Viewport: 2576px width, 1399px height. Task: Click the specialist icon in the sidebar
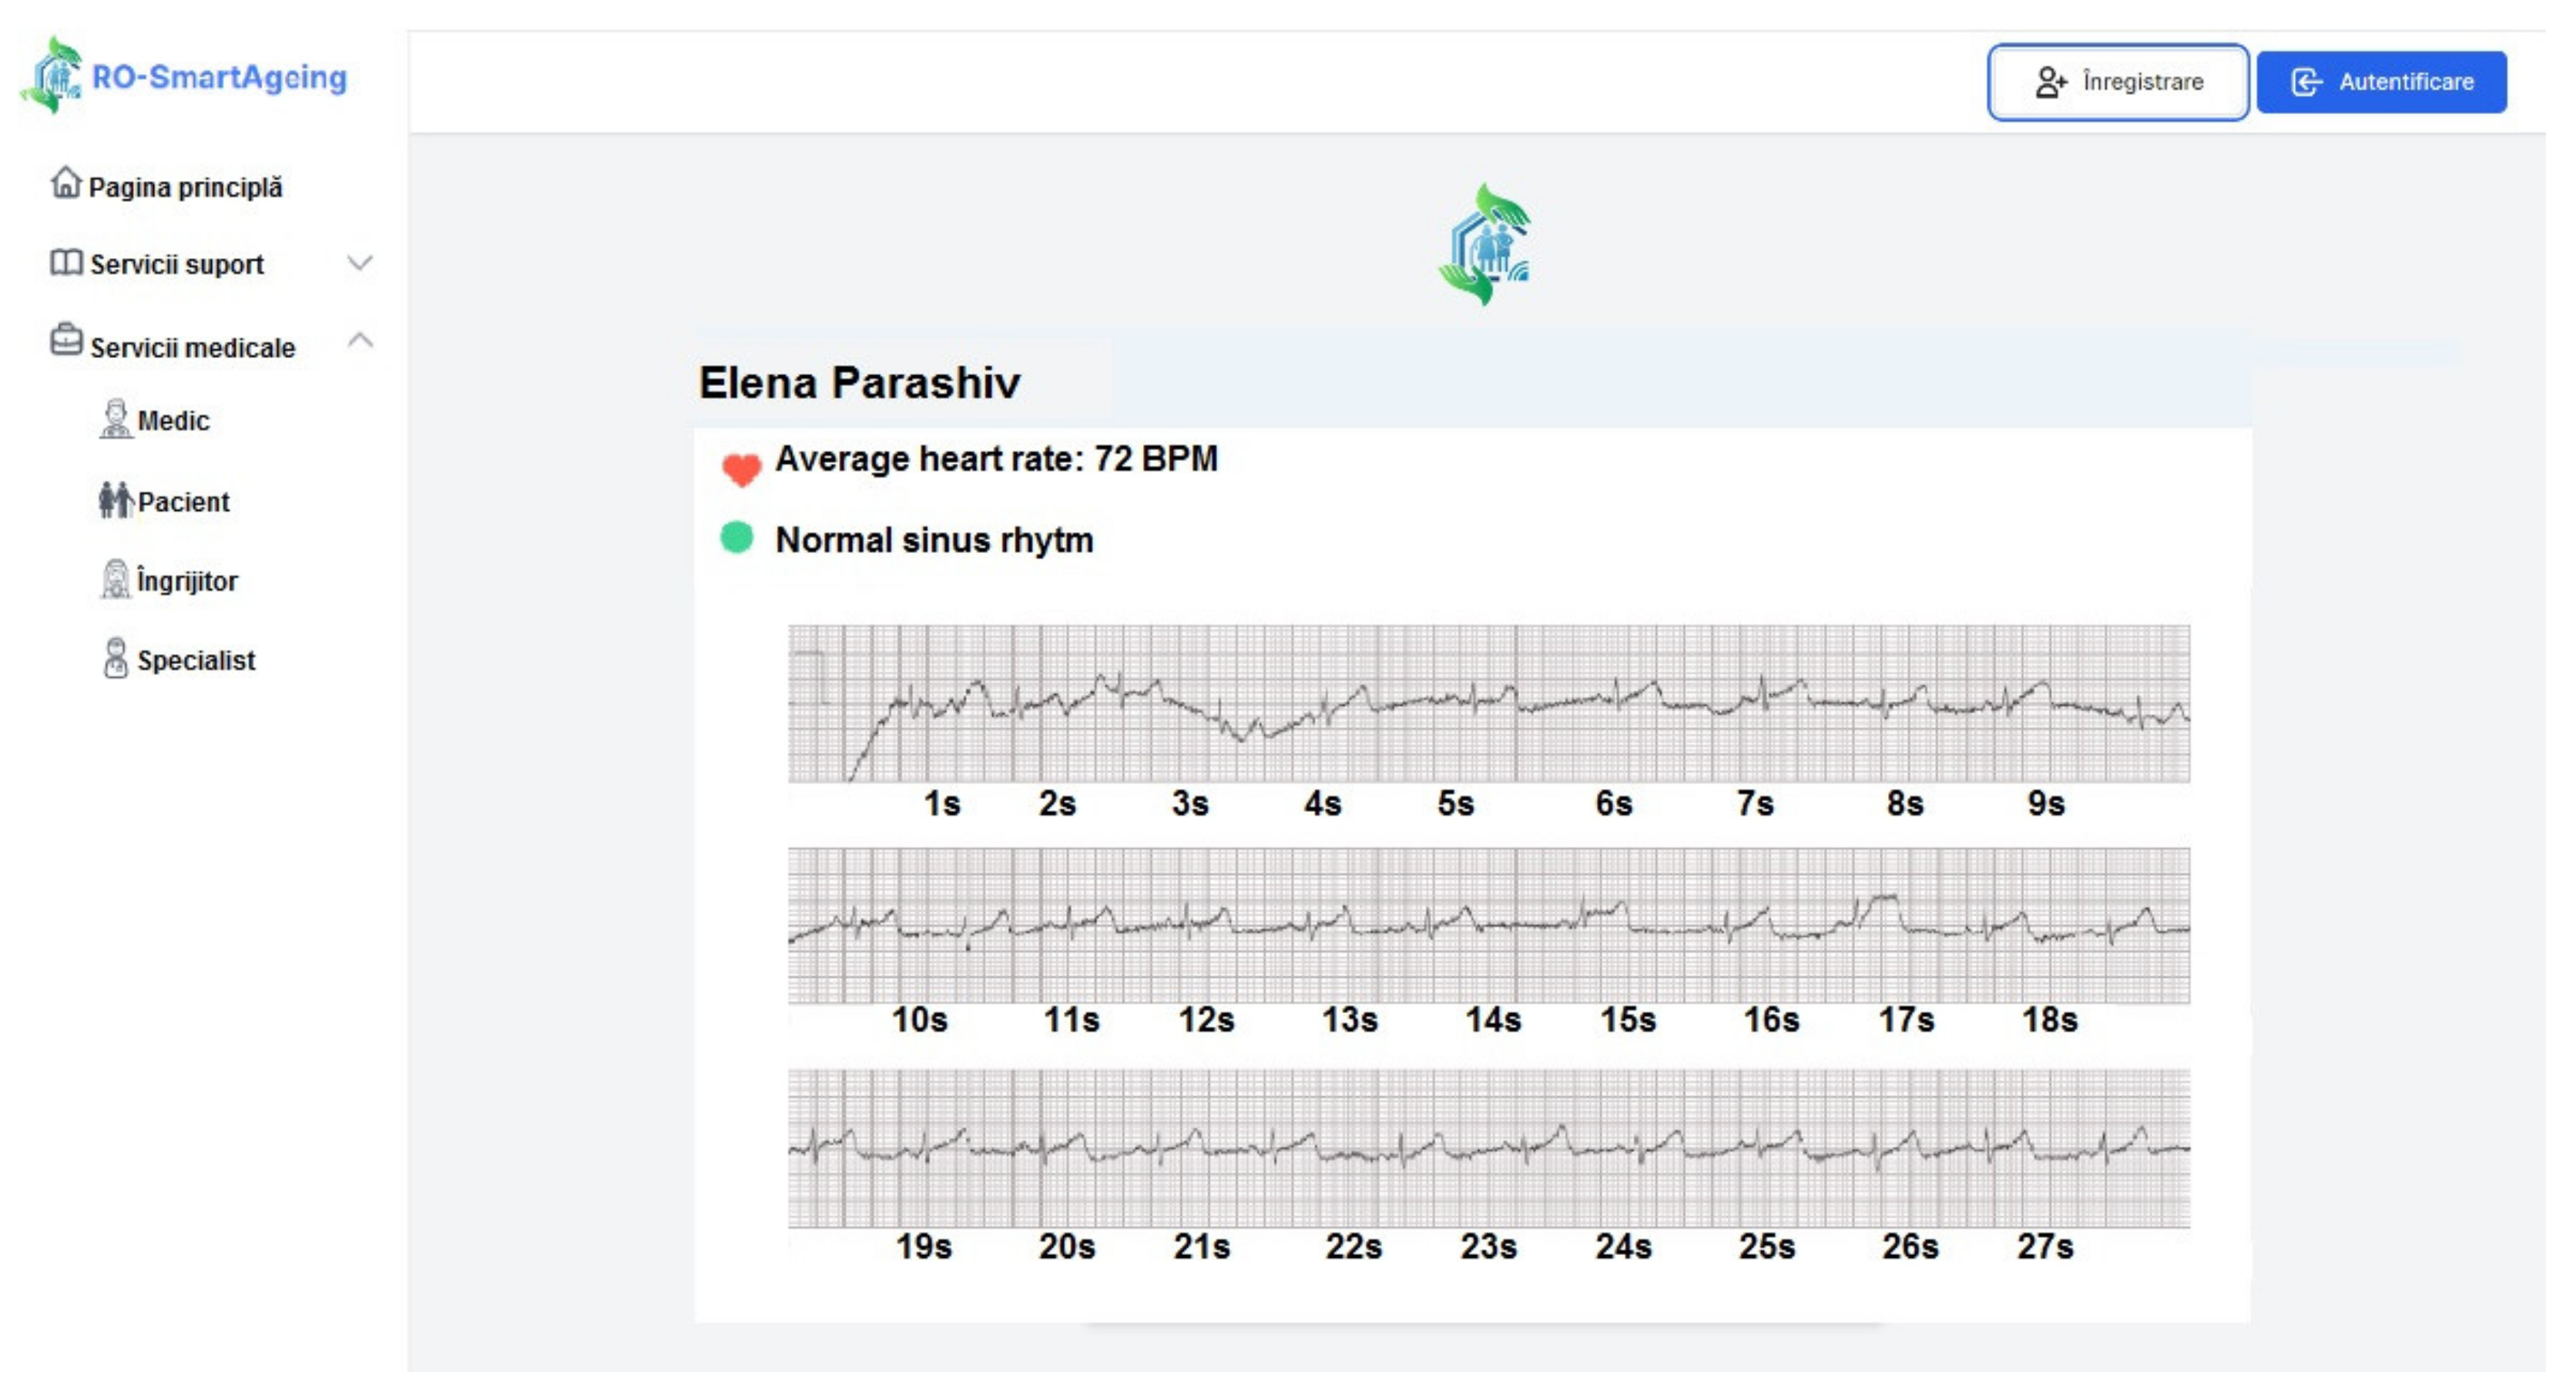coord(116,658)
